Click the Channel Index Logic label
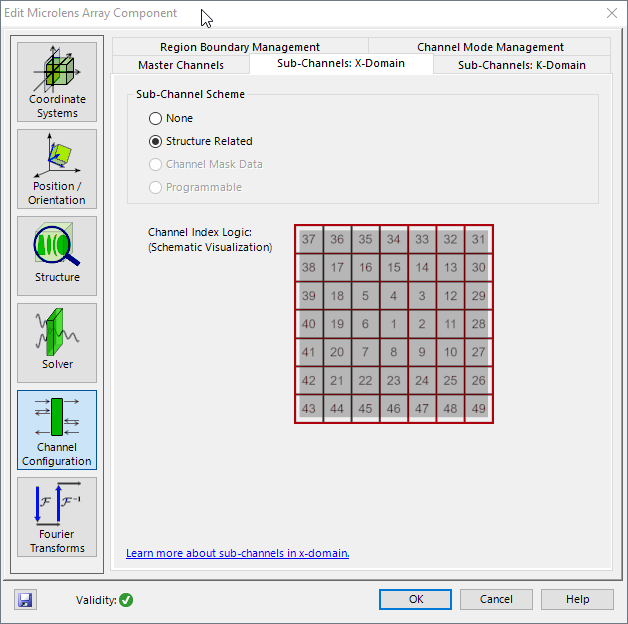Viewport: 628px width, 624px height. click(x=200, y=232)
